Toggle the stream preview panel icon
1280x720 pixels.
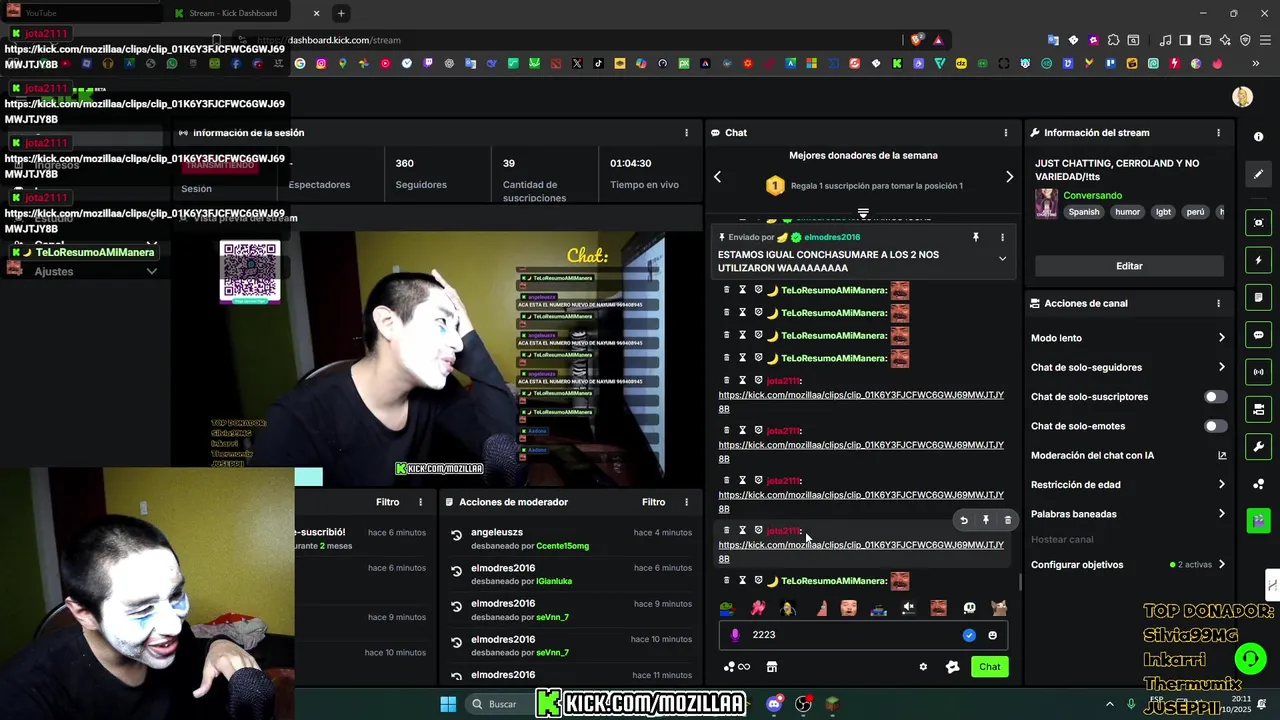(x=1258, y=222)
